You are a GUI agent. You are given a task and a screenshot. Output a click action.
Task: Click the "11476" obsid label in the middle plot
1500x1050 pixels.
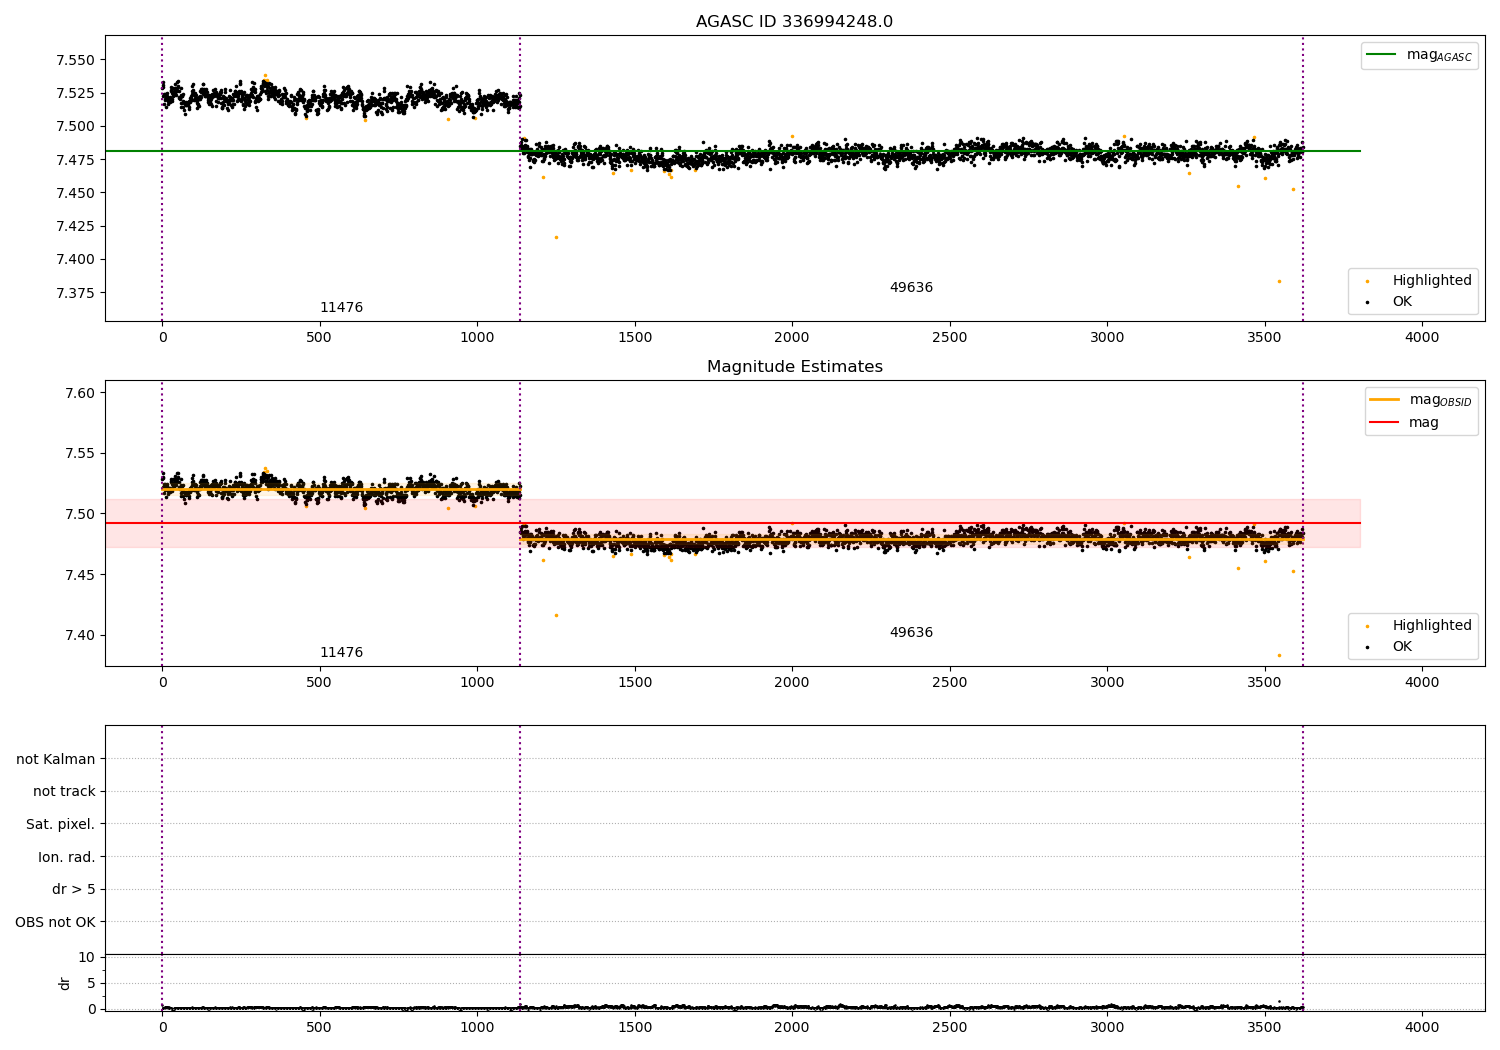tap(341, 653)
